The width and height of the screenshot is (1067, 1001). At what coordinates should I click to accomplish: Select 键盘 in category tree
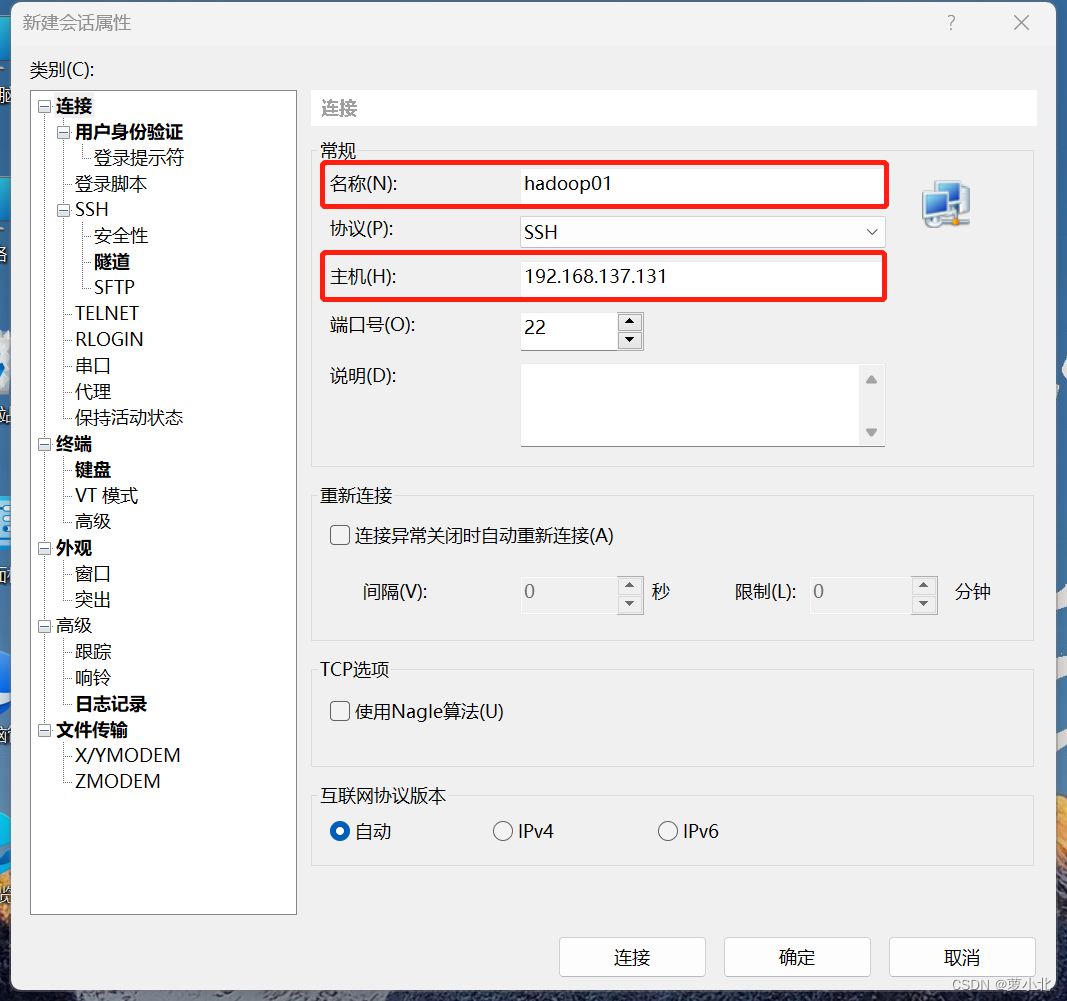pos(93,470)
